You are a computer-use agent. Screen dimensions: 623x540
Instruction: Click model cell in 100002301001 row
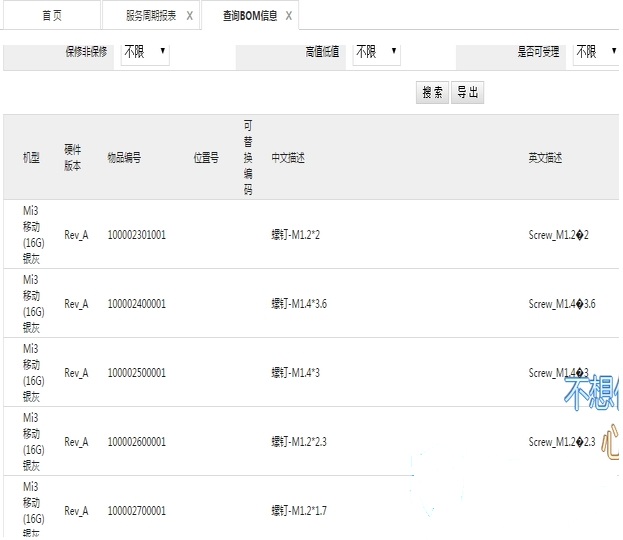click(x=33, y=234)
